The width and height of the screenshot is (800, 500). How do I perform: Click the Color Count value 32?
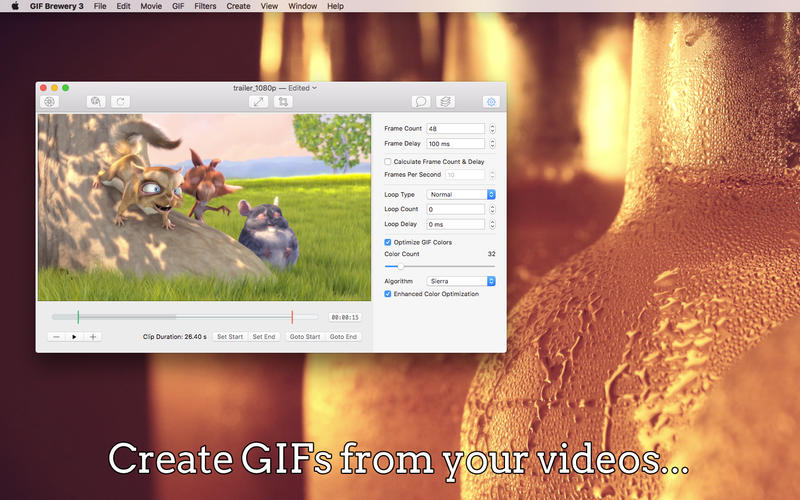(491, 254)
